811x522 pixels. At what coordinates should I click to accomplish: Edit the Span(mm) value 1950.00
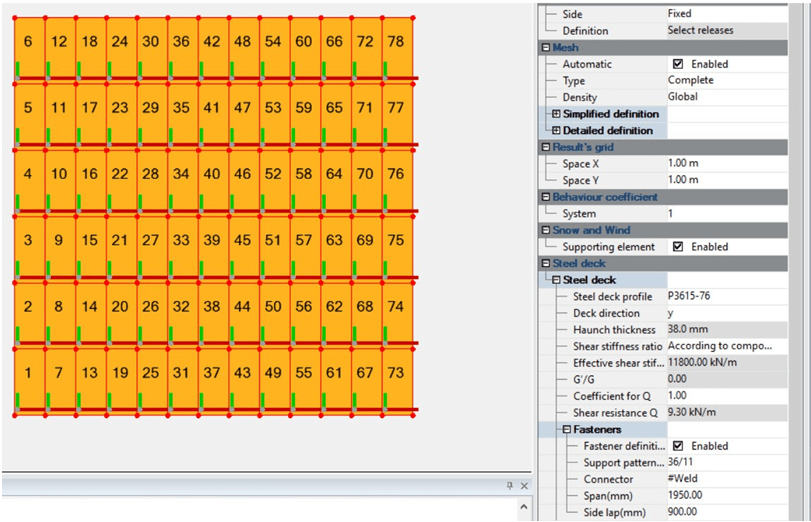(725, 496)
